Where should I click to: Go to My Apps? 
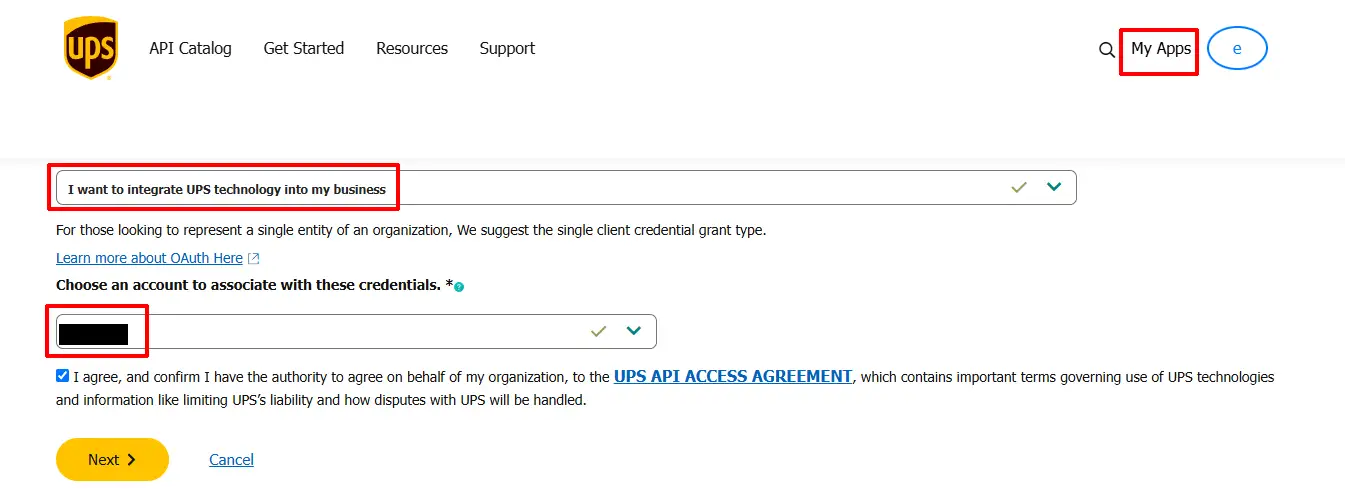coord(1161,48)
